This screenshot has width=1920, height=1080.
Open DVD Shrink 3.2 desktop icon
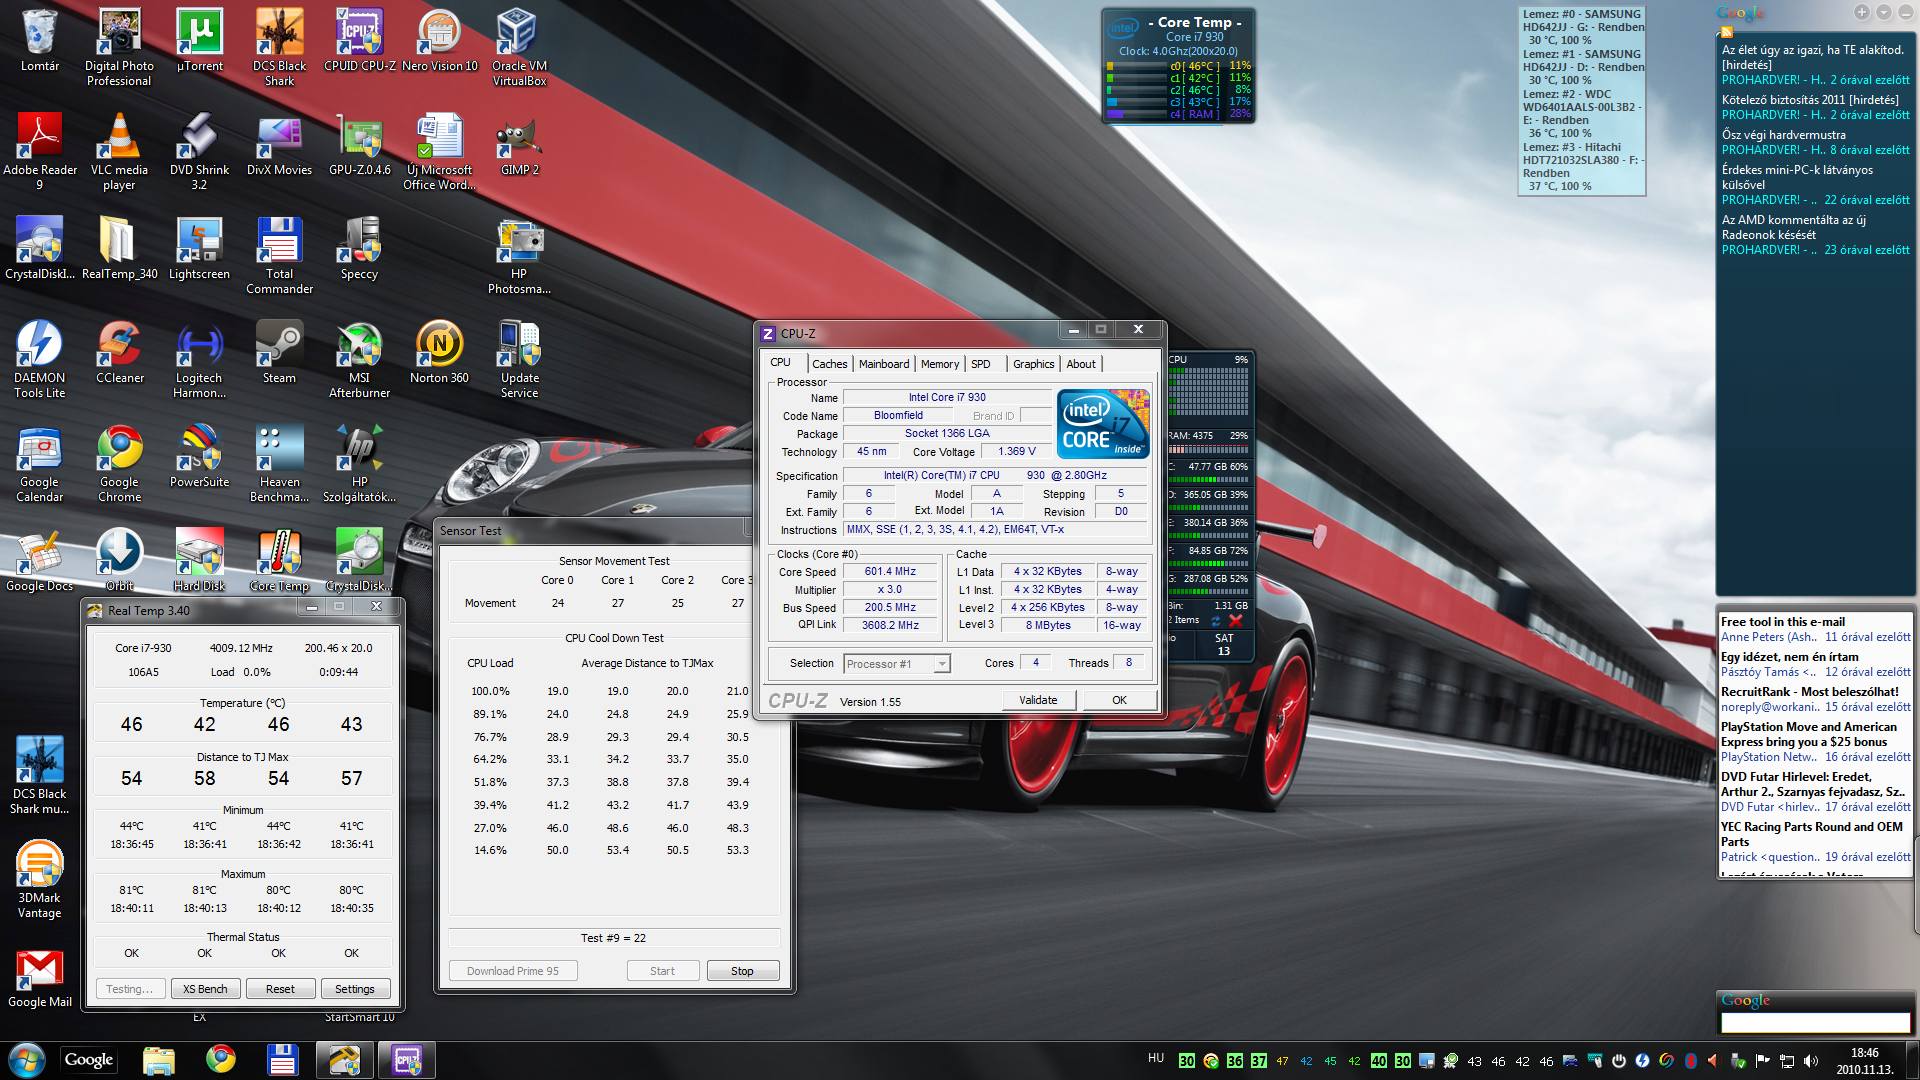click(199, 151)
